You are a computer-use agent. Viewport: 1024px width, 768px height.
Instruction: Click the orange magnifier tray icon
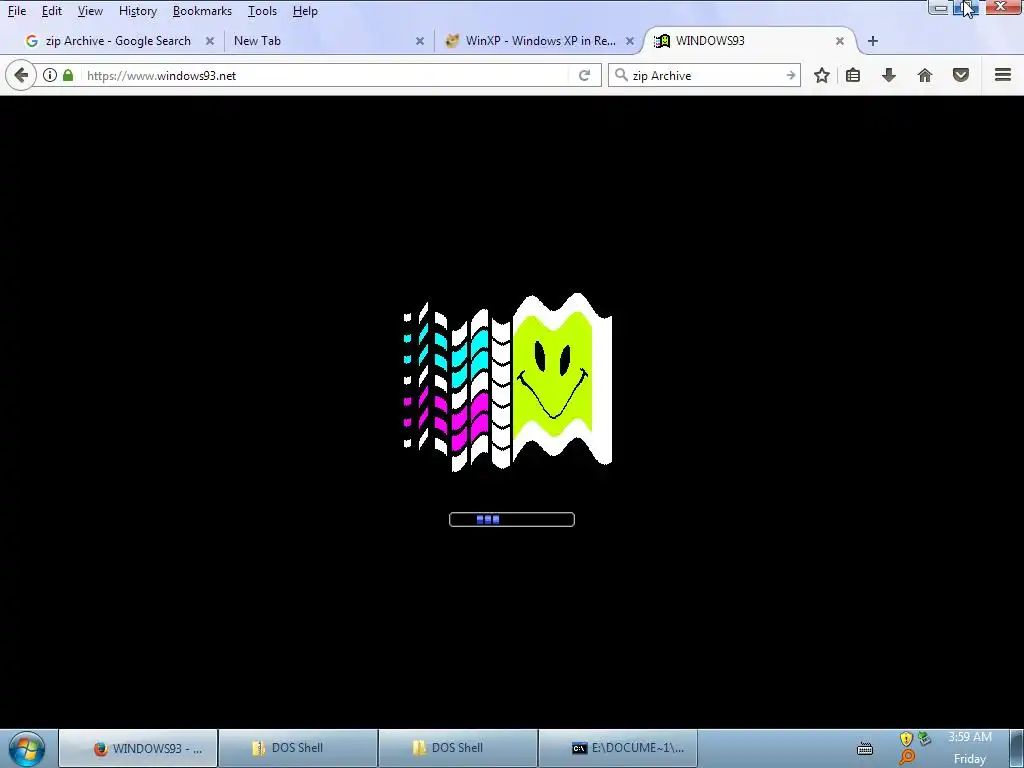[906, 758]
